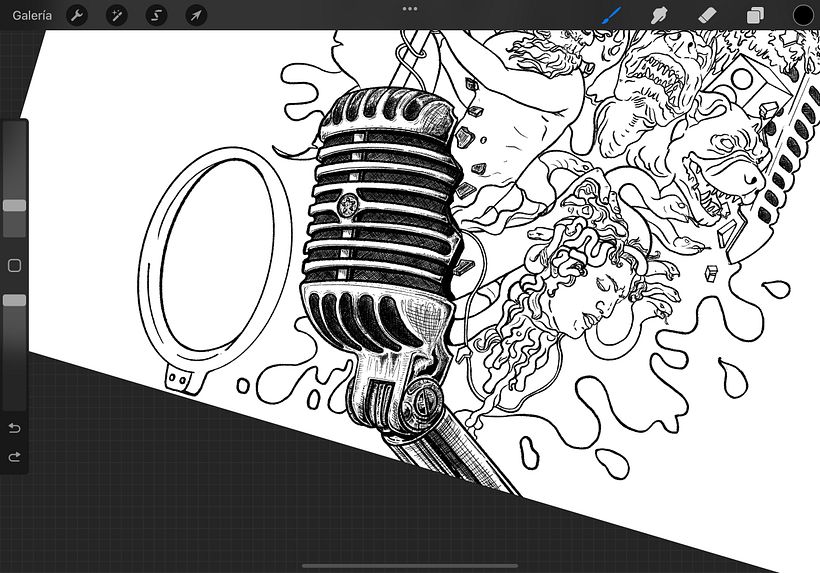Open the black active color picker
820x573 pixels.
pyautogui.click(x=803, y=16)
